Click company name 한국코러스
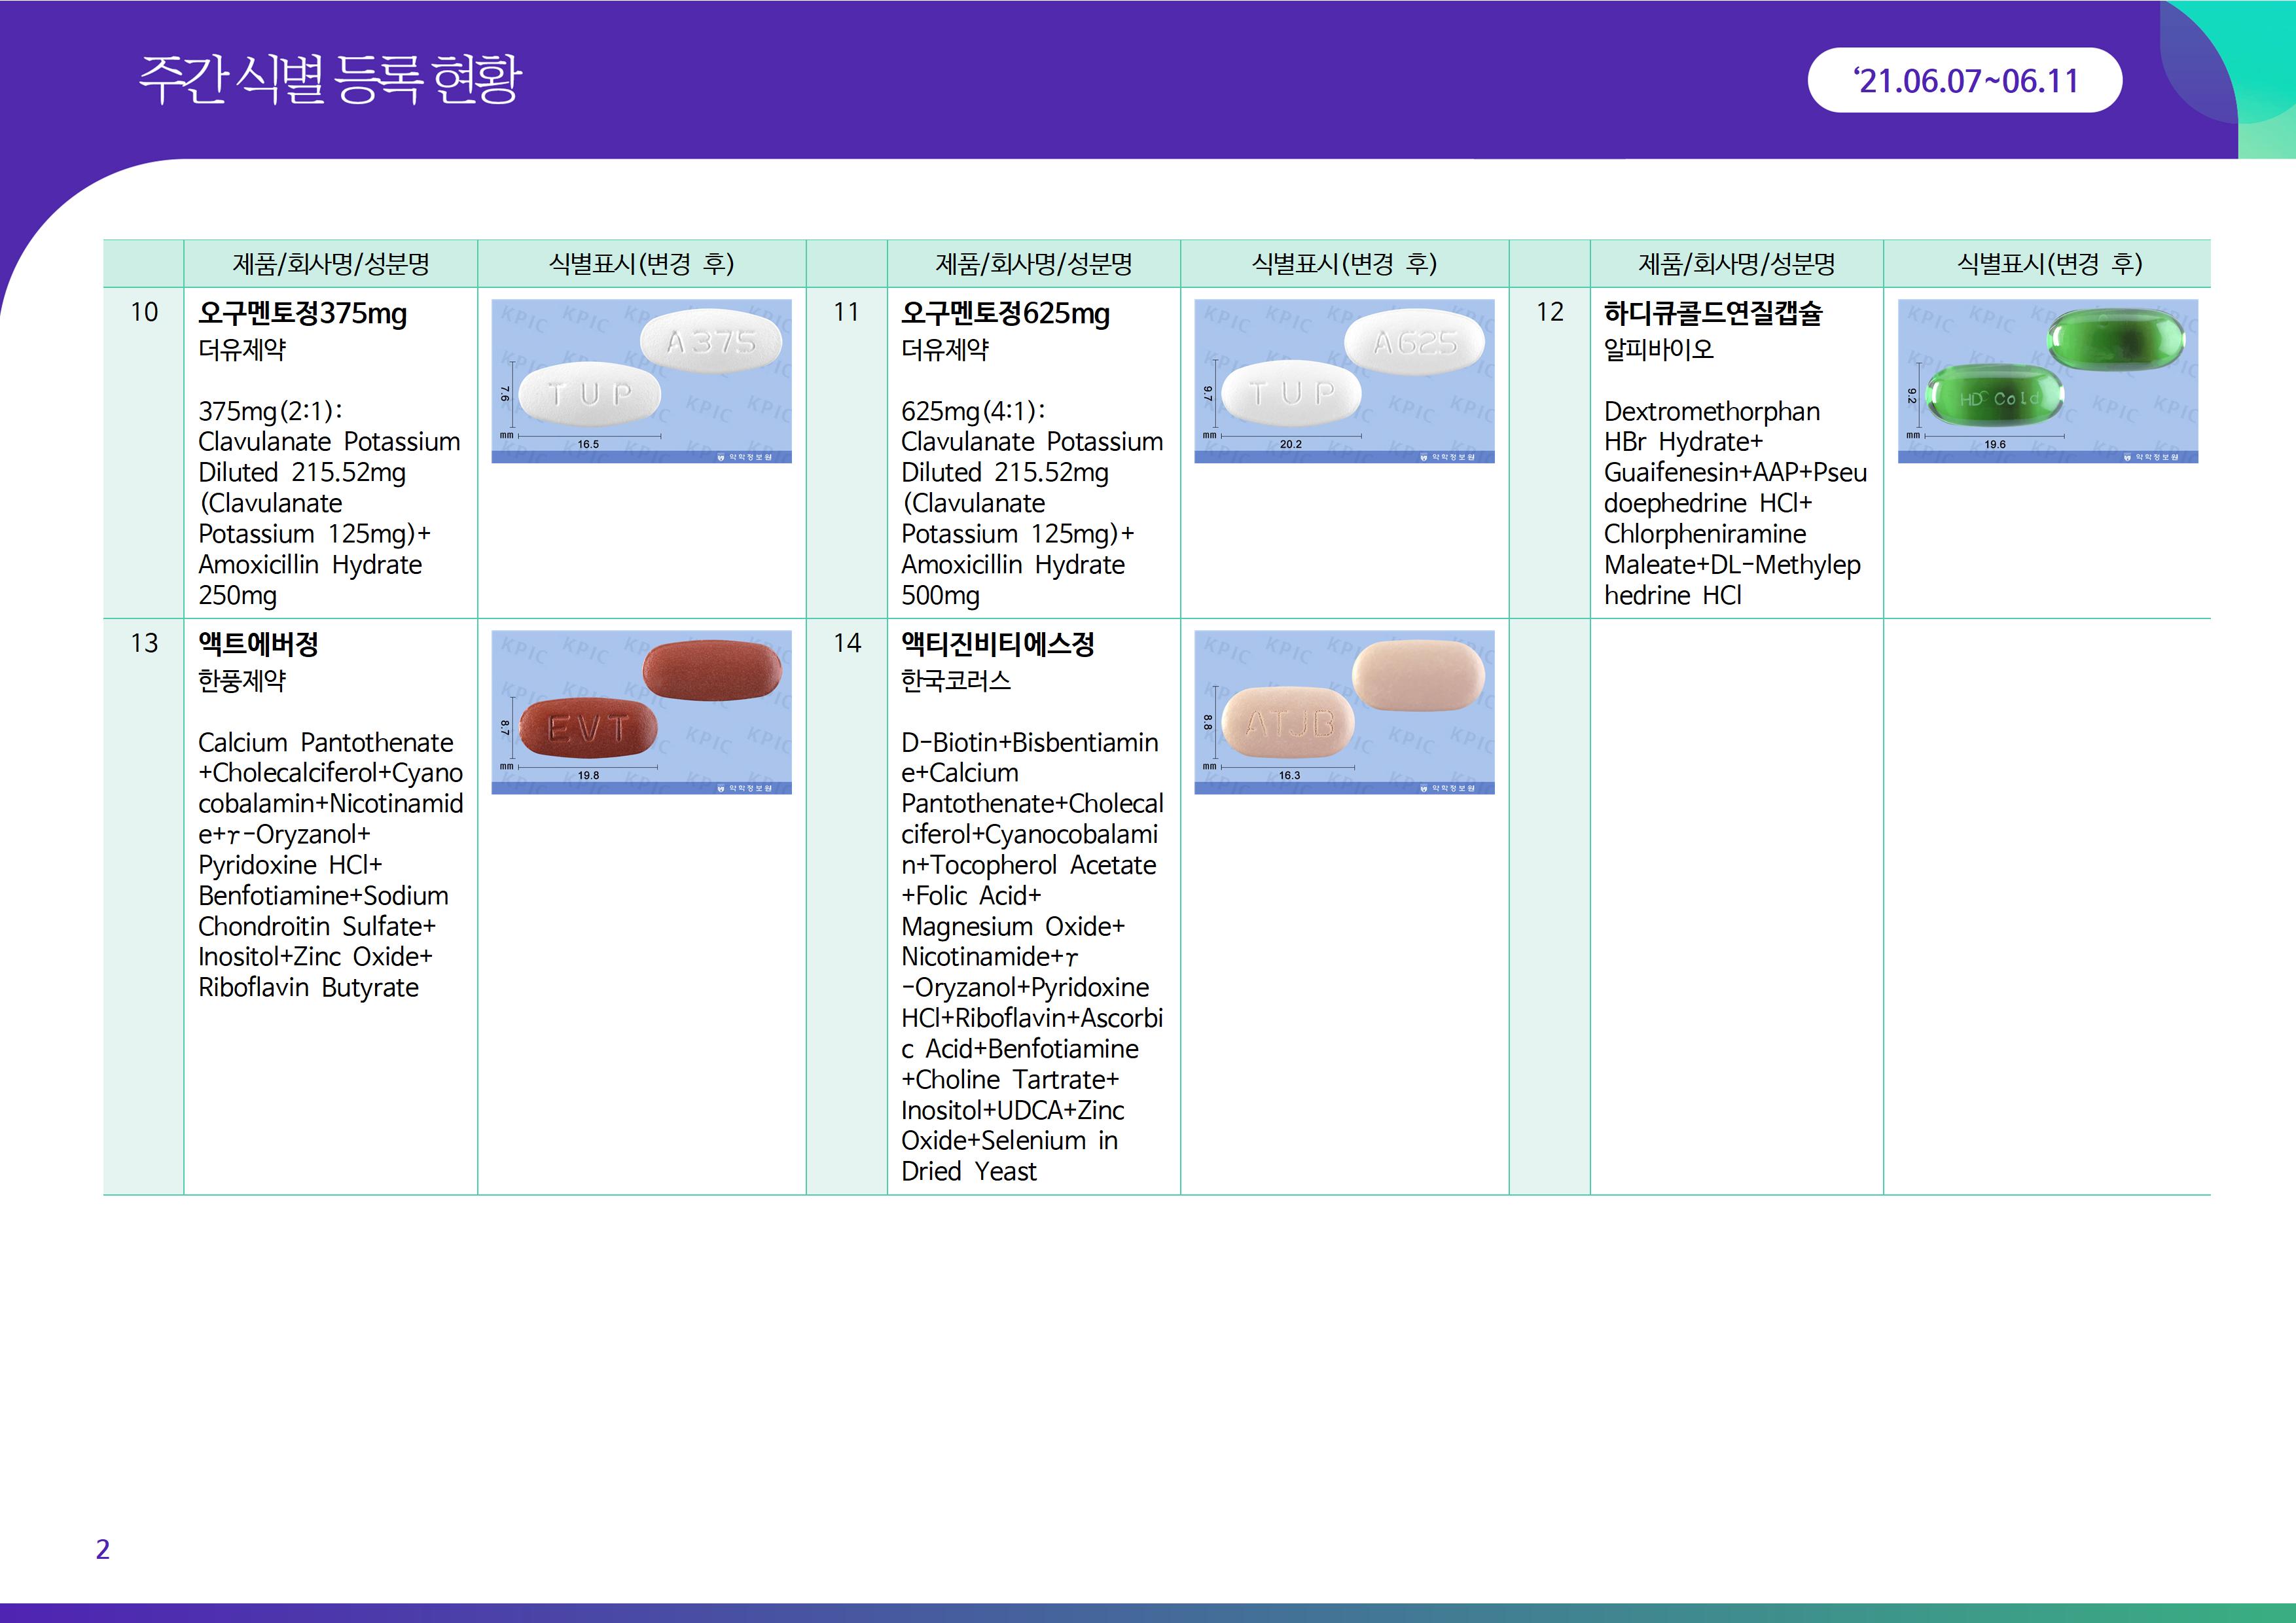This screenshot has height=1623, width=2296. point(955,681)
